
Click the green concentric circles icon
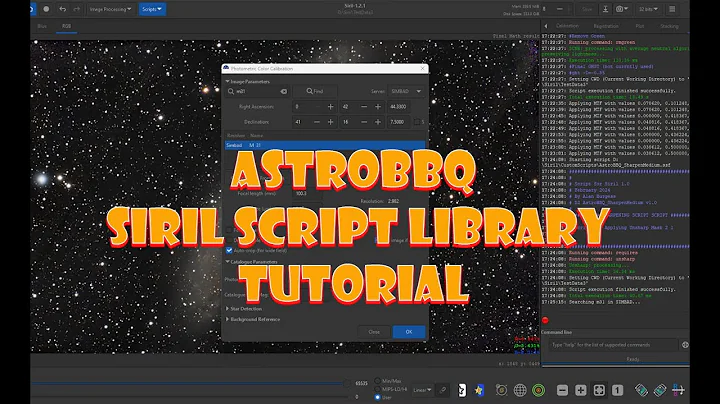538,390
